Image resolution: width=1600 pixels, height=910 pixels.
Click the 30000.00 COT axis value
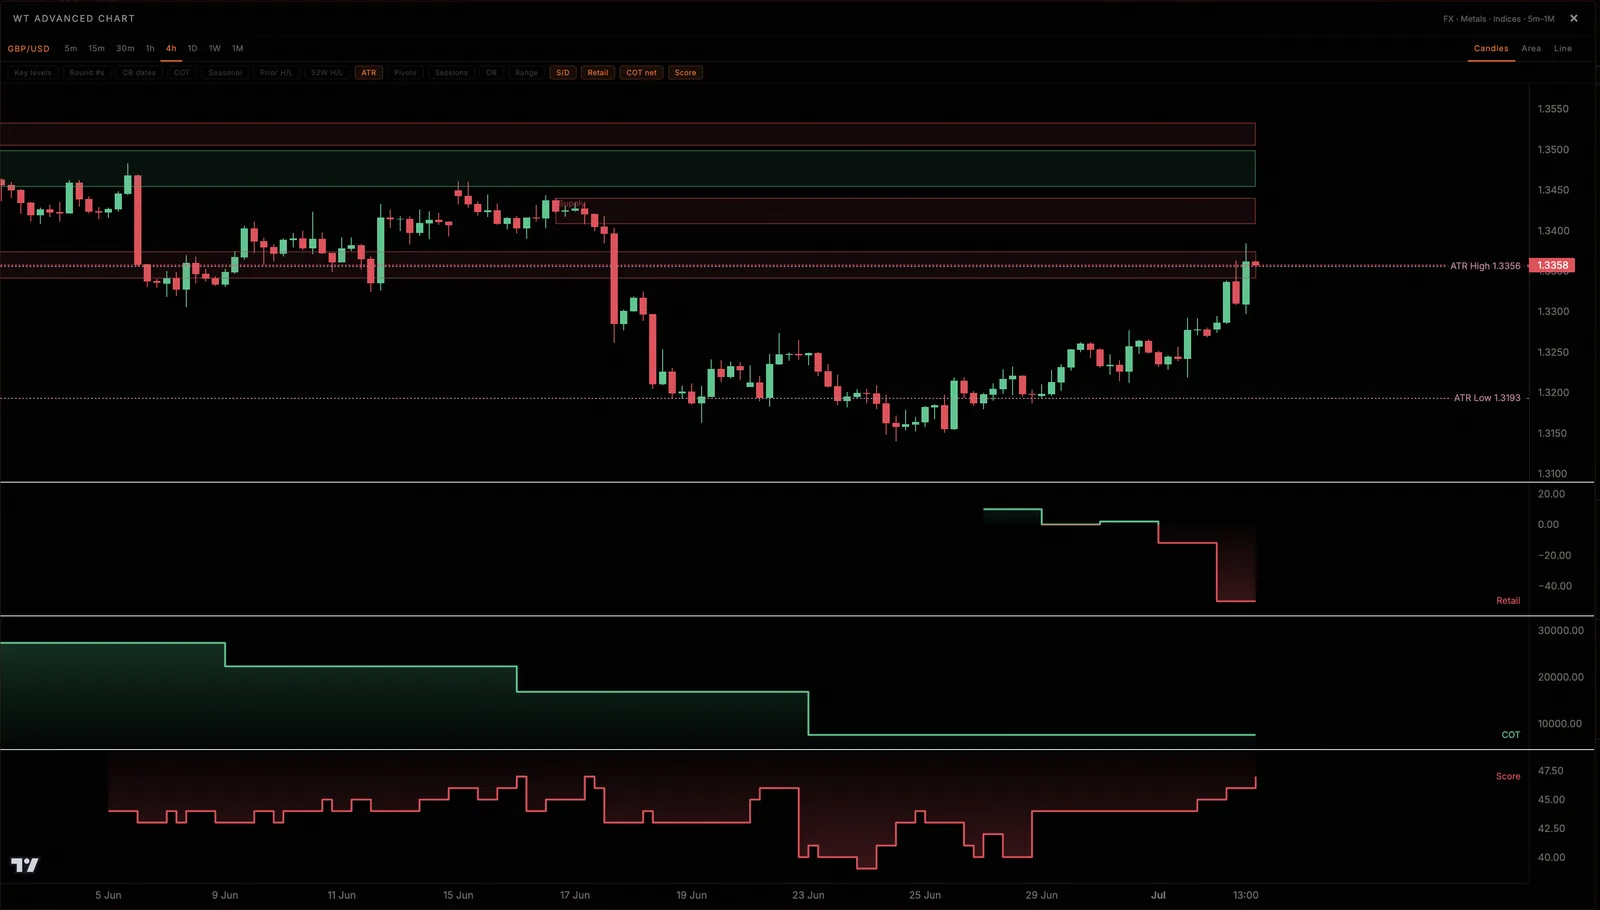click(x=1561, y=631)
